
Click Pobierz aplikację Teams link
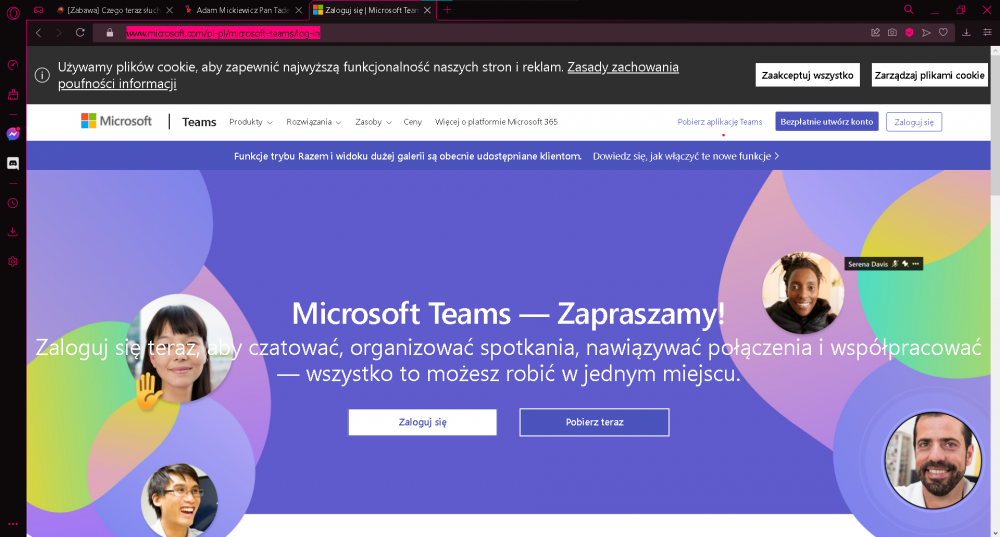pyautogui.click(x=719, y=122)
